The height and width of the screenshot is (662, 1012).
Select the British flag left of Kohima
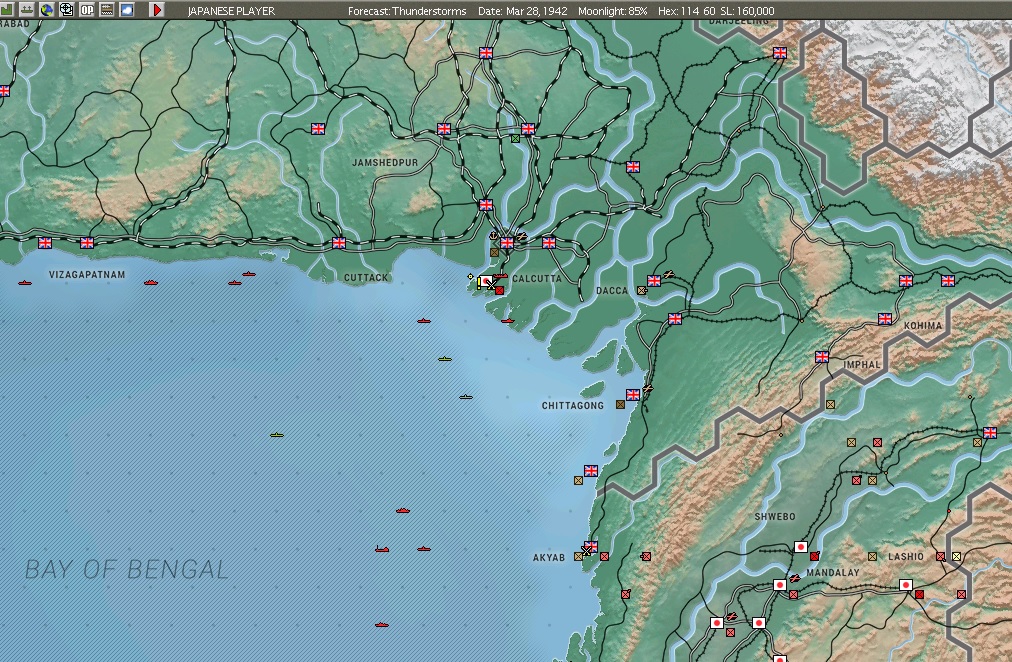885,319
